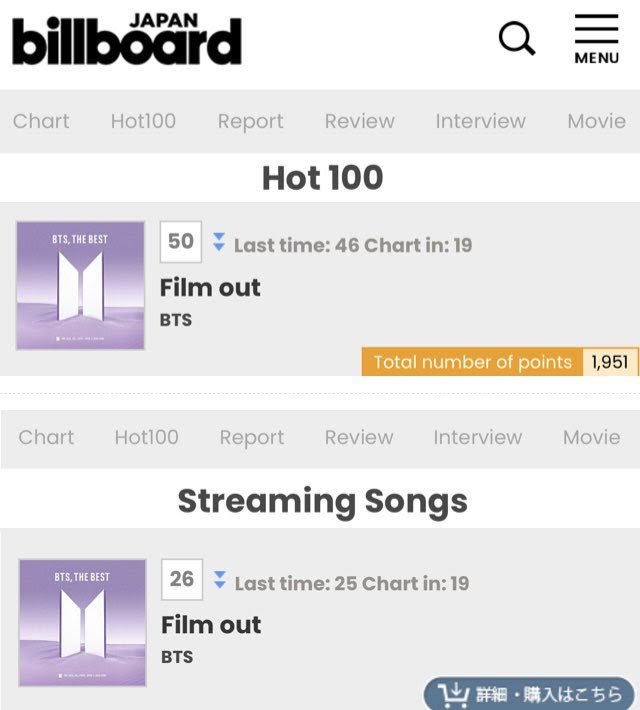This screenshot has height=710, width=640.
Task: Open the Review tab in top navigation
Action: pyautogui.click(x=359, y=121)
